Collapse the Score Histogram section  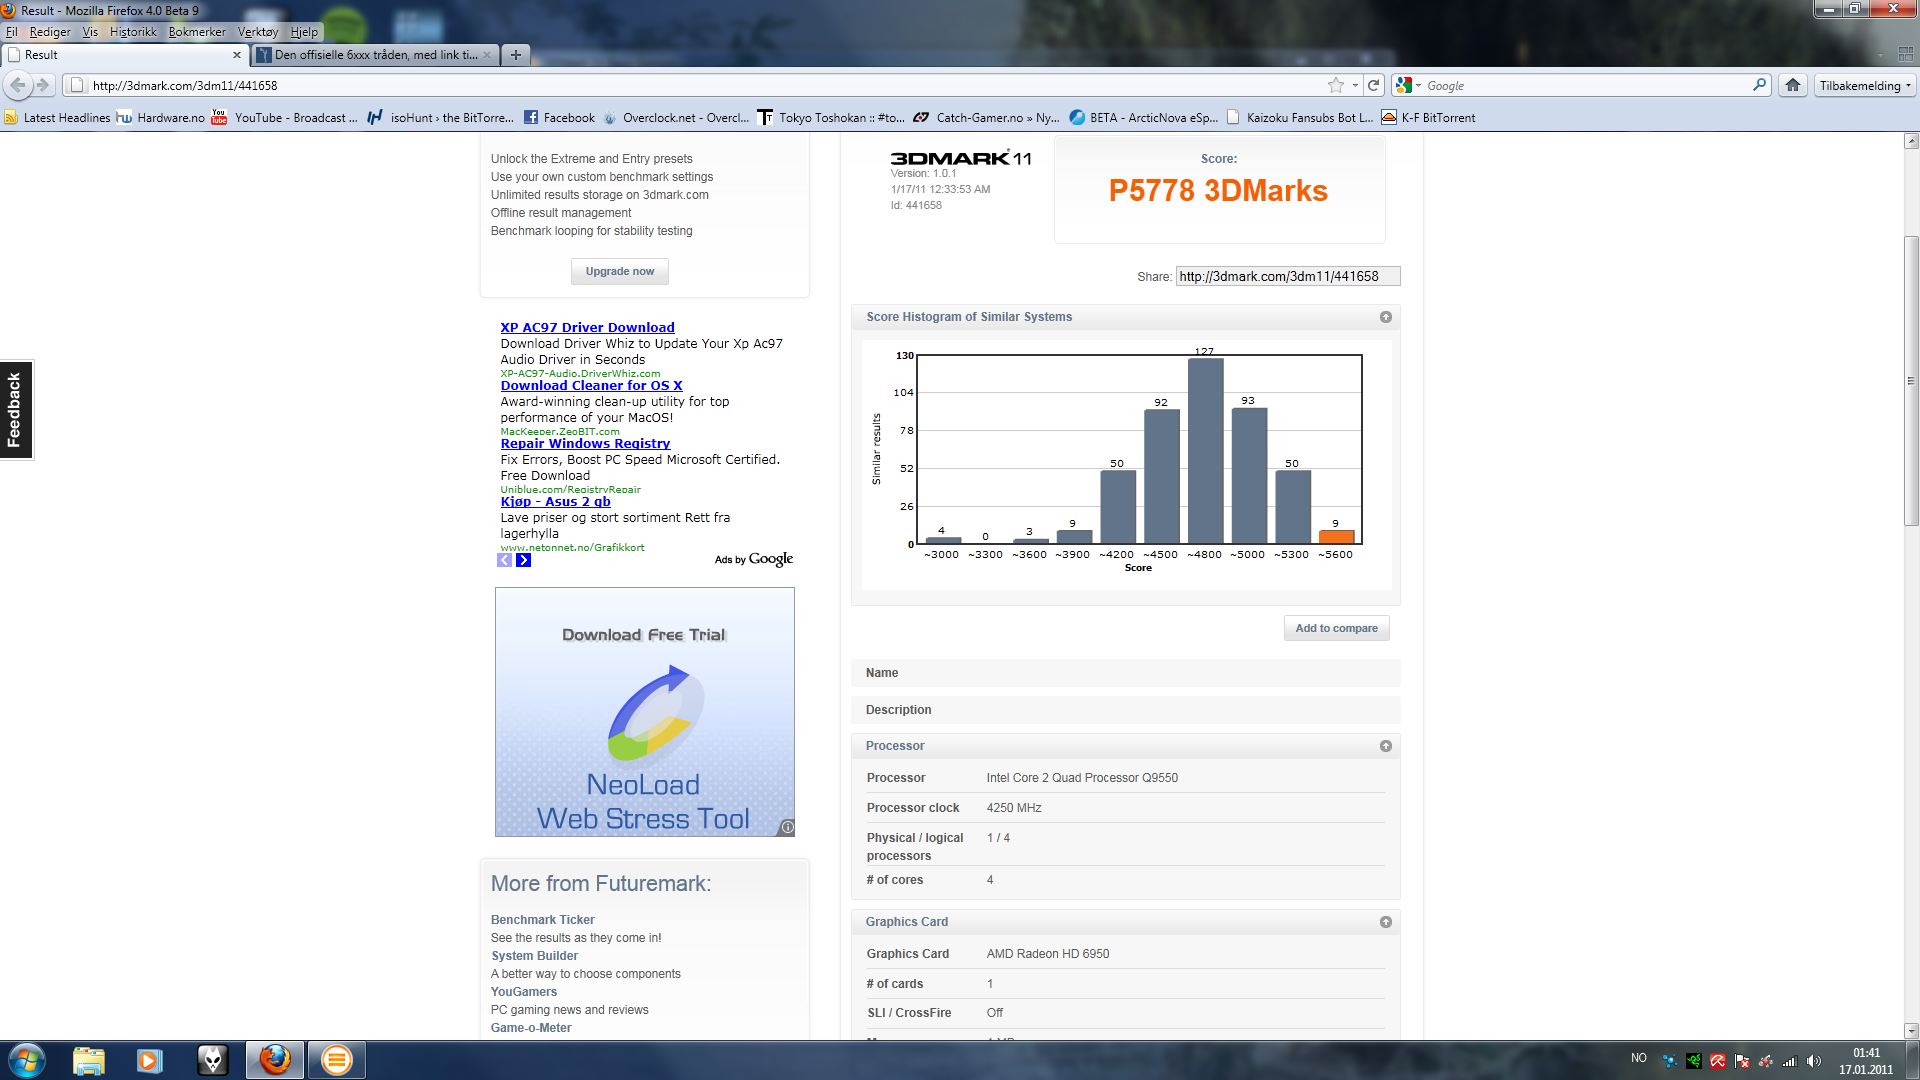[x=1386, y=317]
